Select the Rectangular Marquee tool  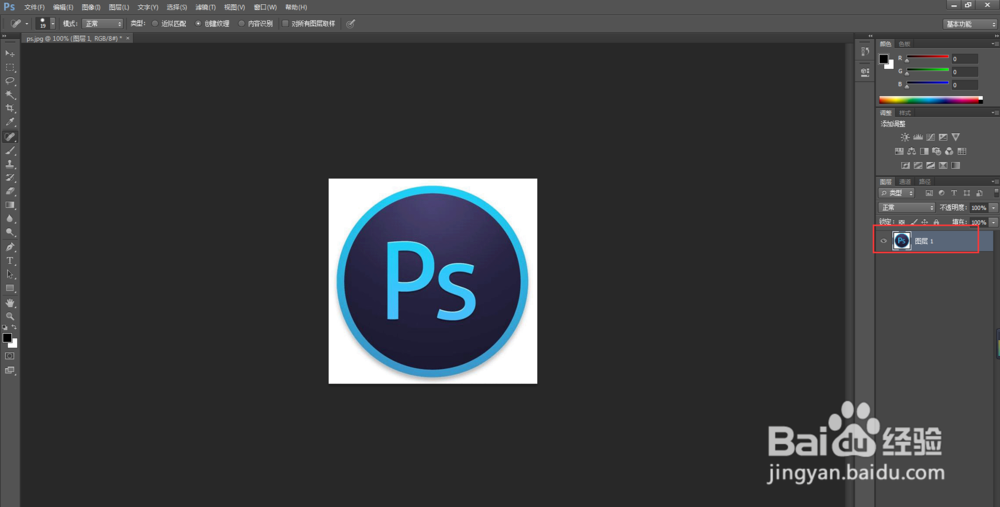[x=10, y=68]
